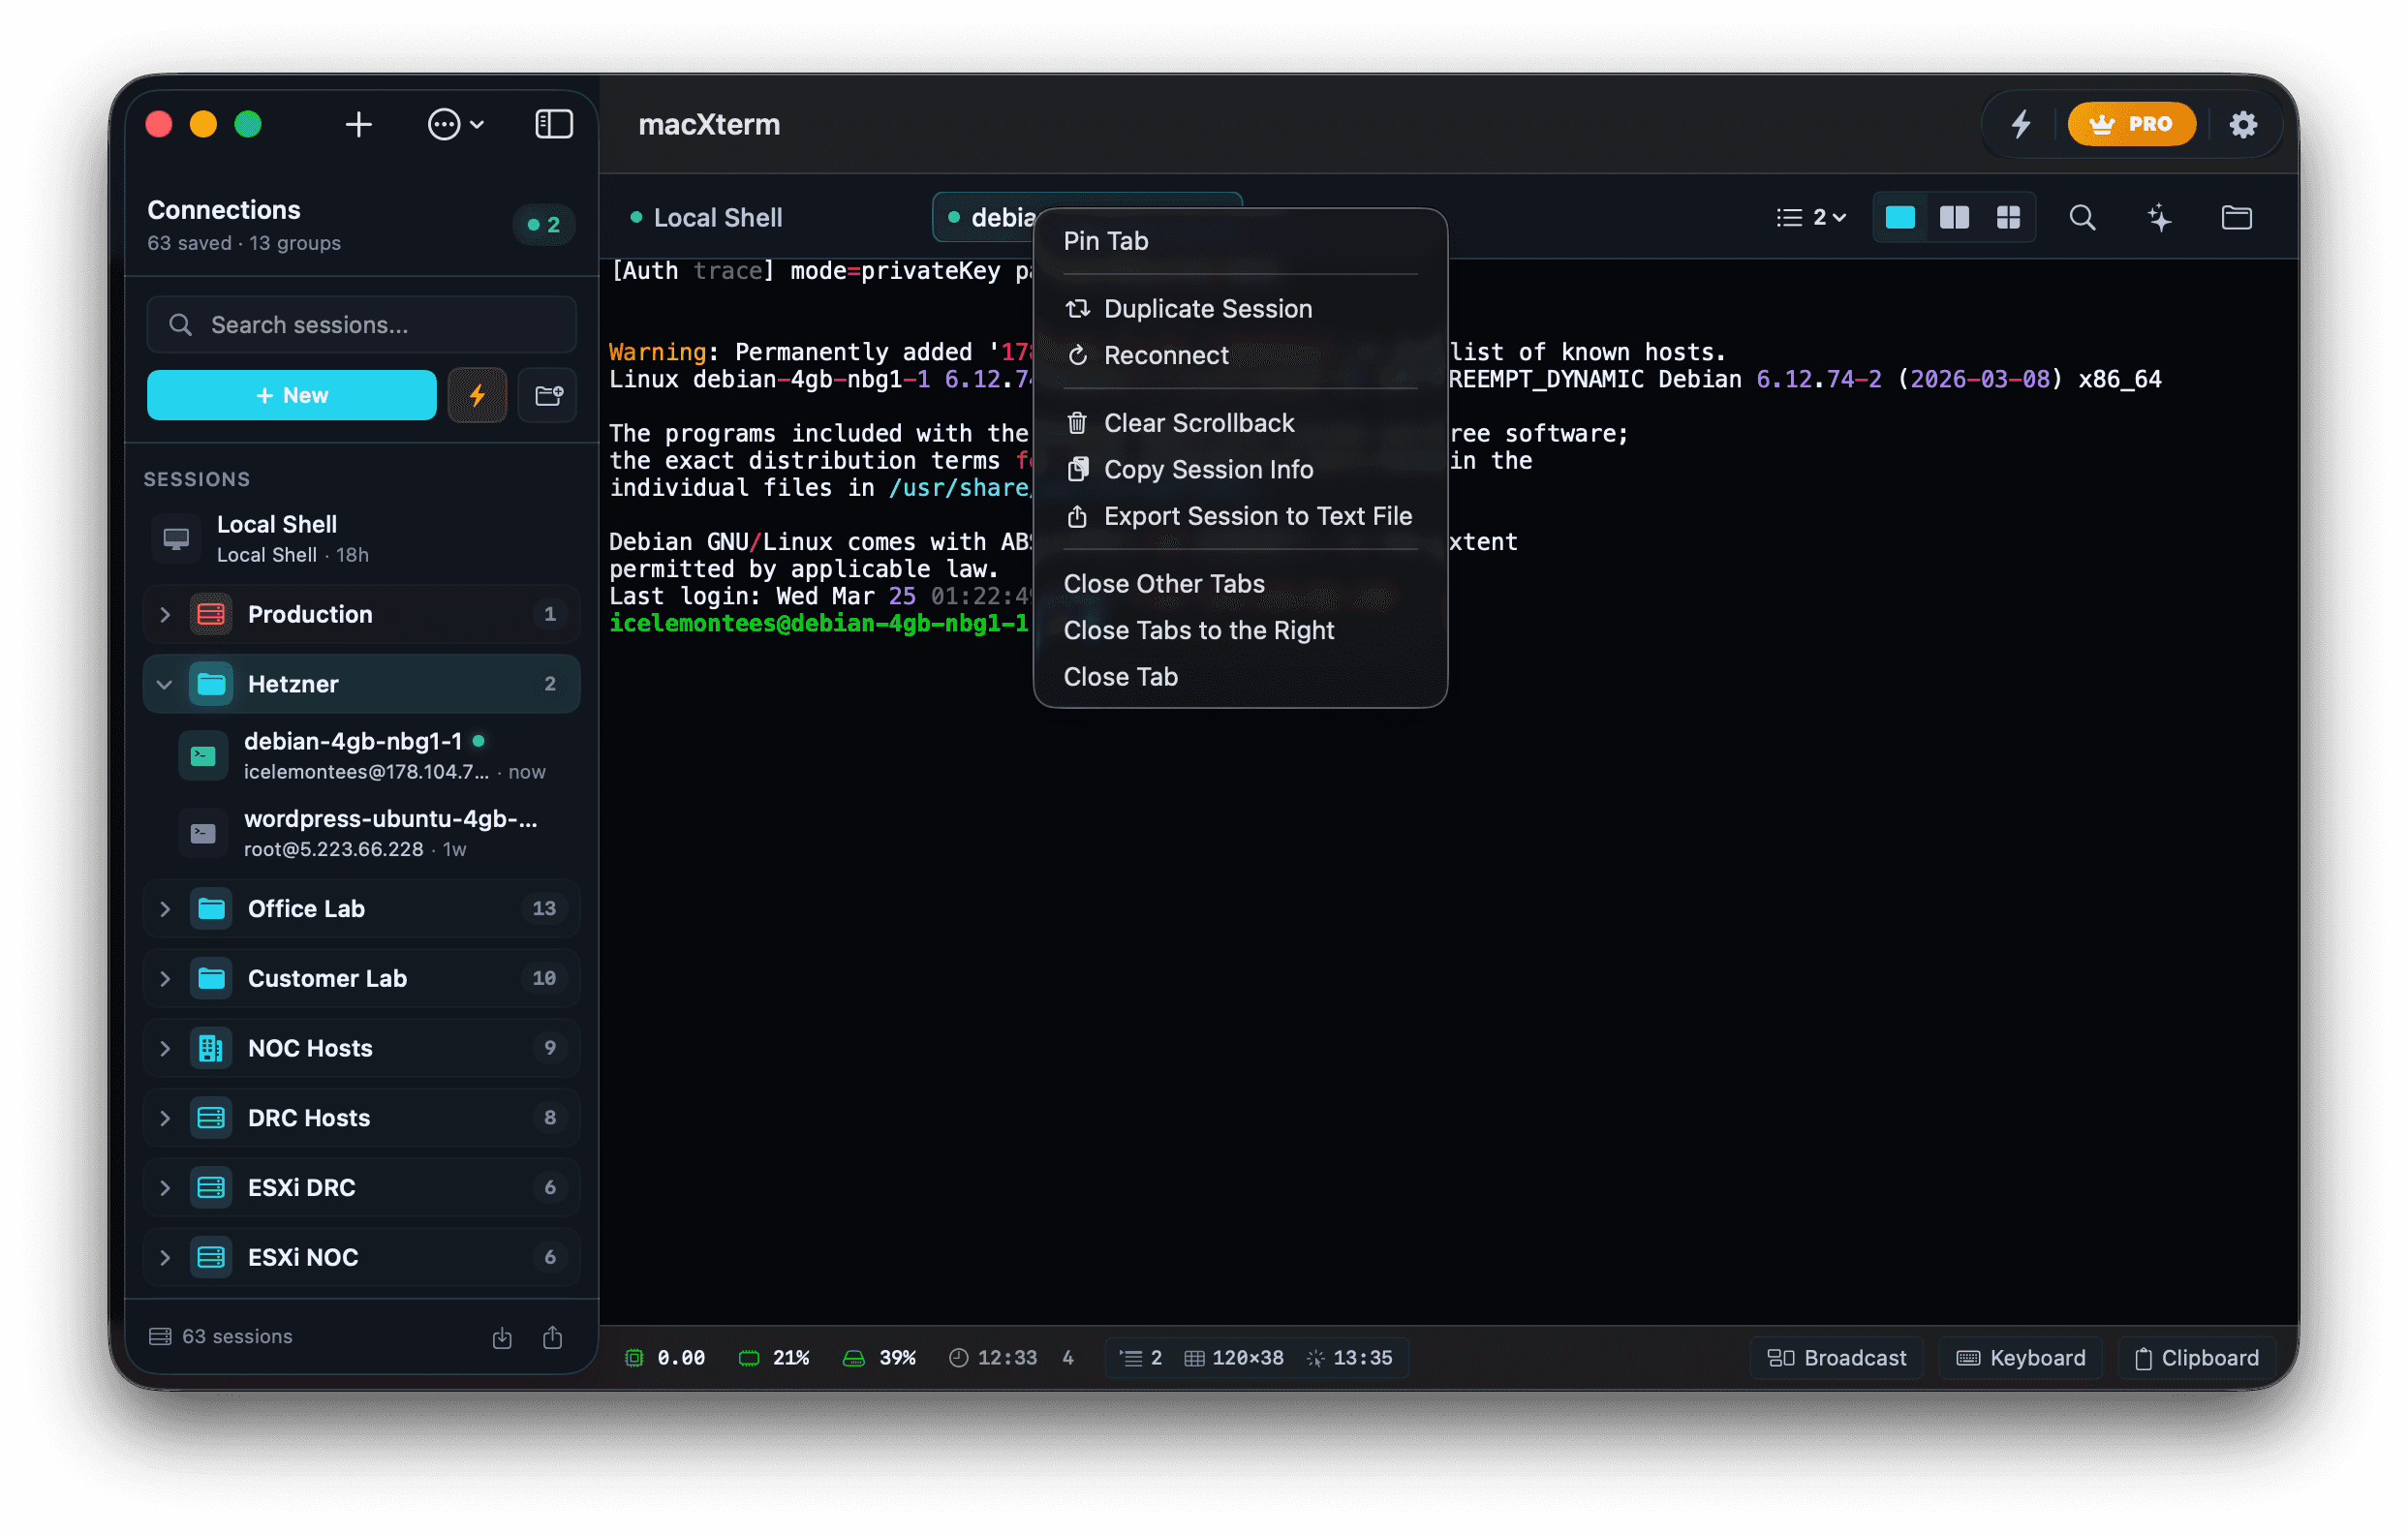Click the Connections header title
This screenshot has width=2408, height=1534.
pyautogui.click(x=224, y=210)
